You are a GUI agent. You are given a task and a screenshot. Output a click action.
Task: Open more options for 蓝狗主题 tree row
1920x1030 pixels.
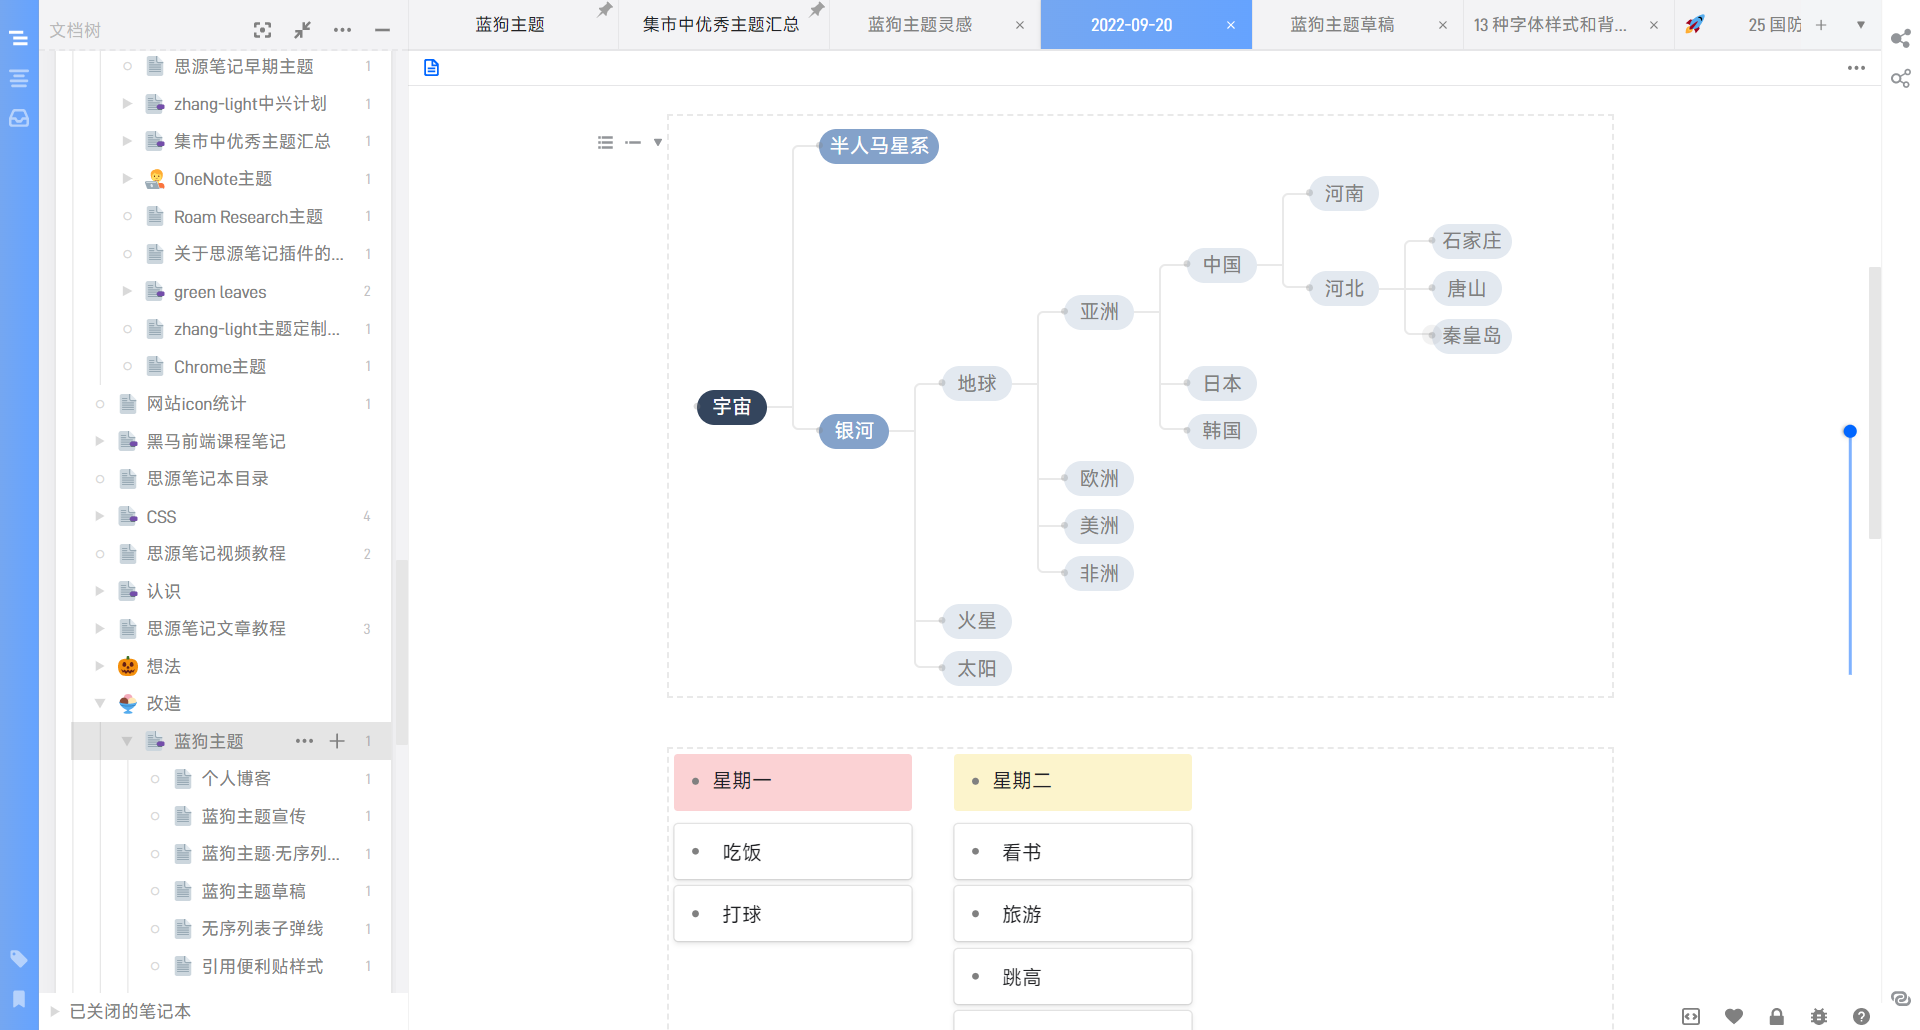click(x=304, y=741)
